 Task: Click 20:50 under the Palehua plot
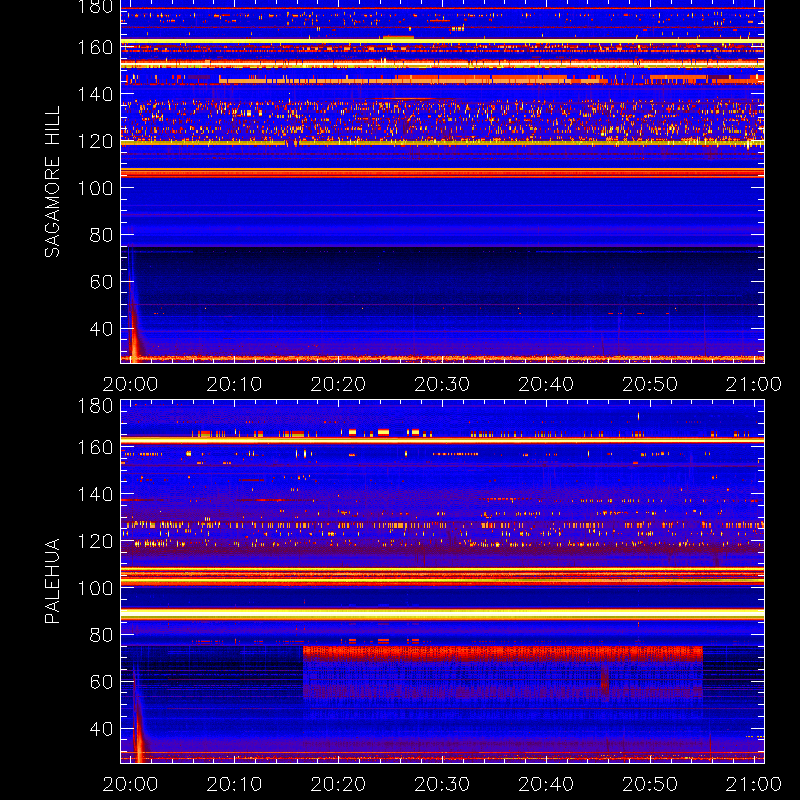(650, 784)
